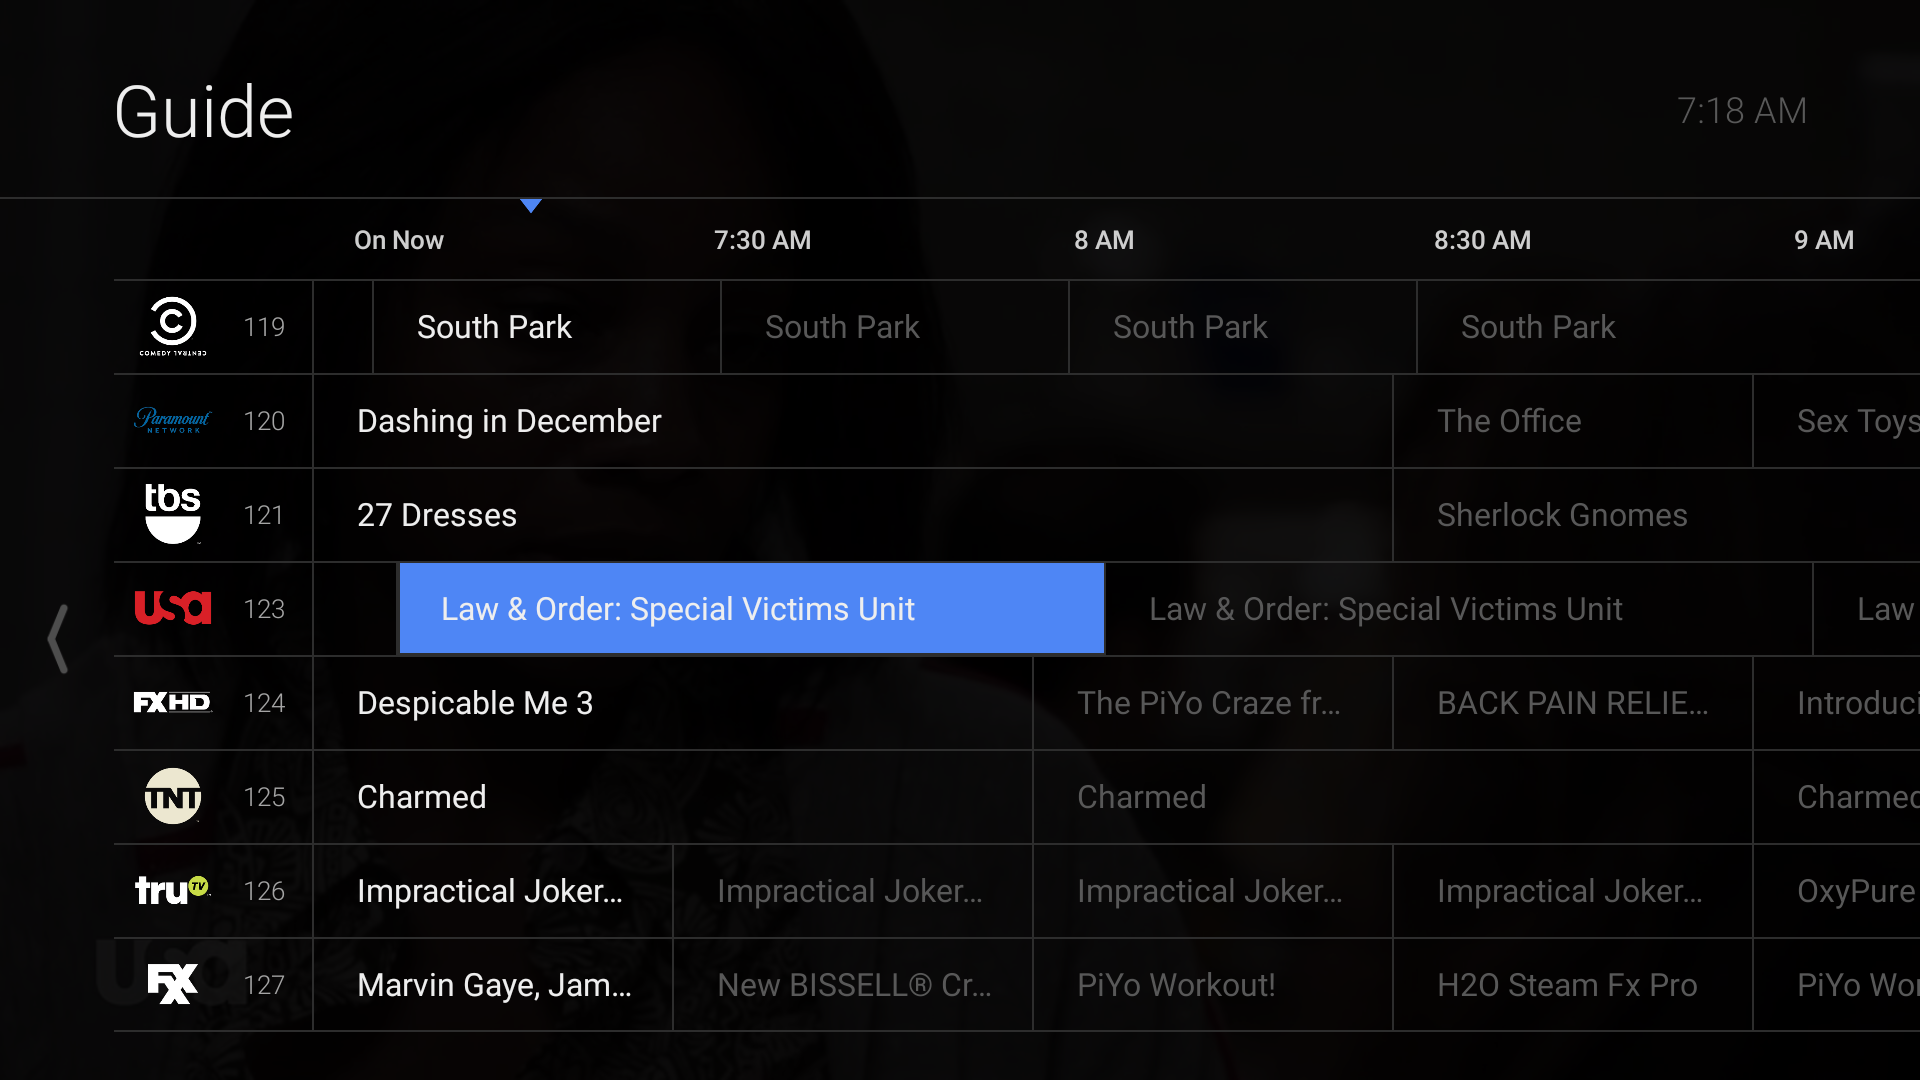Select the TBS channel logo
This screenshot has width=1920, height=1080.
[x=172, y=514]
